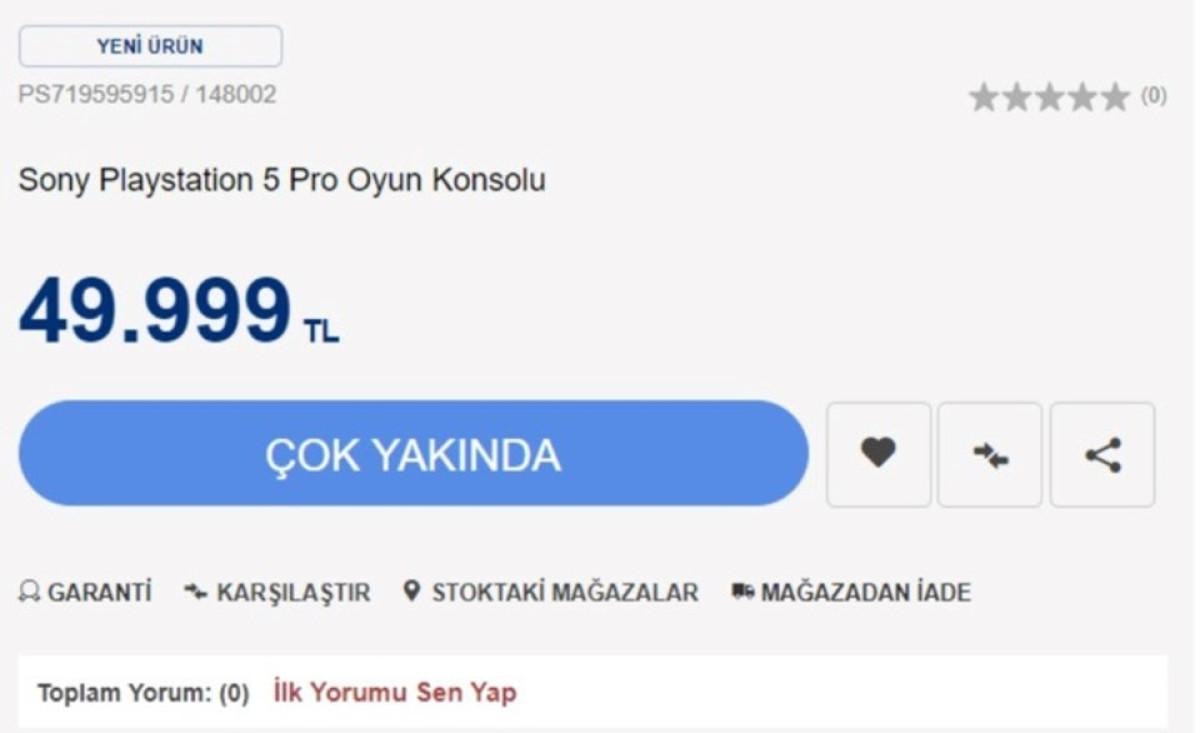The width and height of the screenshot is (1200, 733).
Task: Select the second rating star
Action: (1017, 98)
